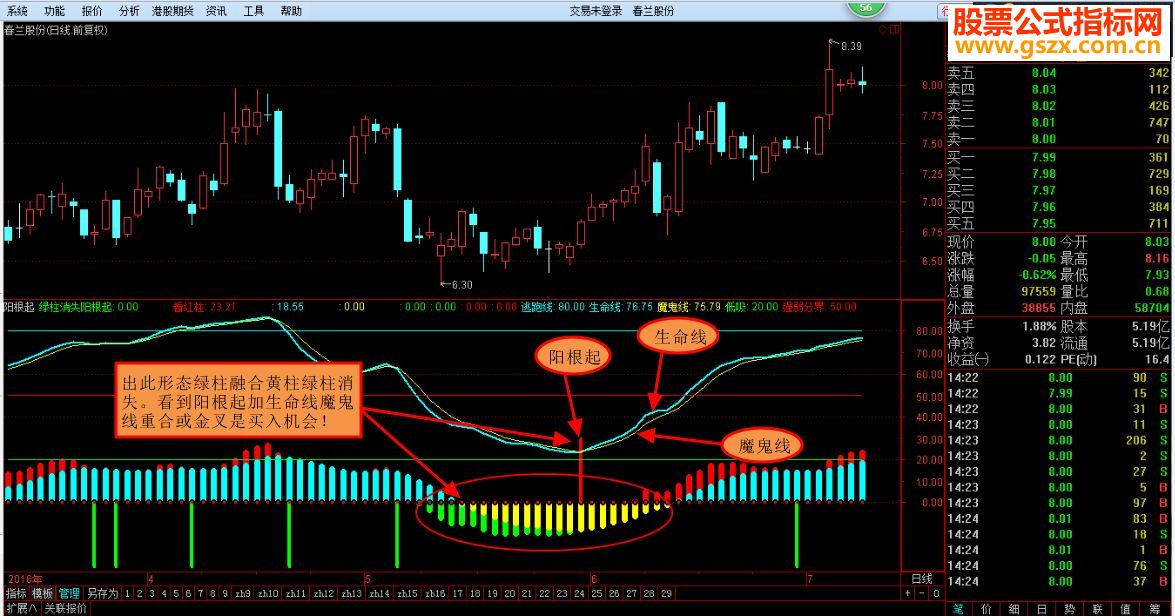Expand the 扩展 panel
The image size is (1175, 616).
(x=20, y=608)
